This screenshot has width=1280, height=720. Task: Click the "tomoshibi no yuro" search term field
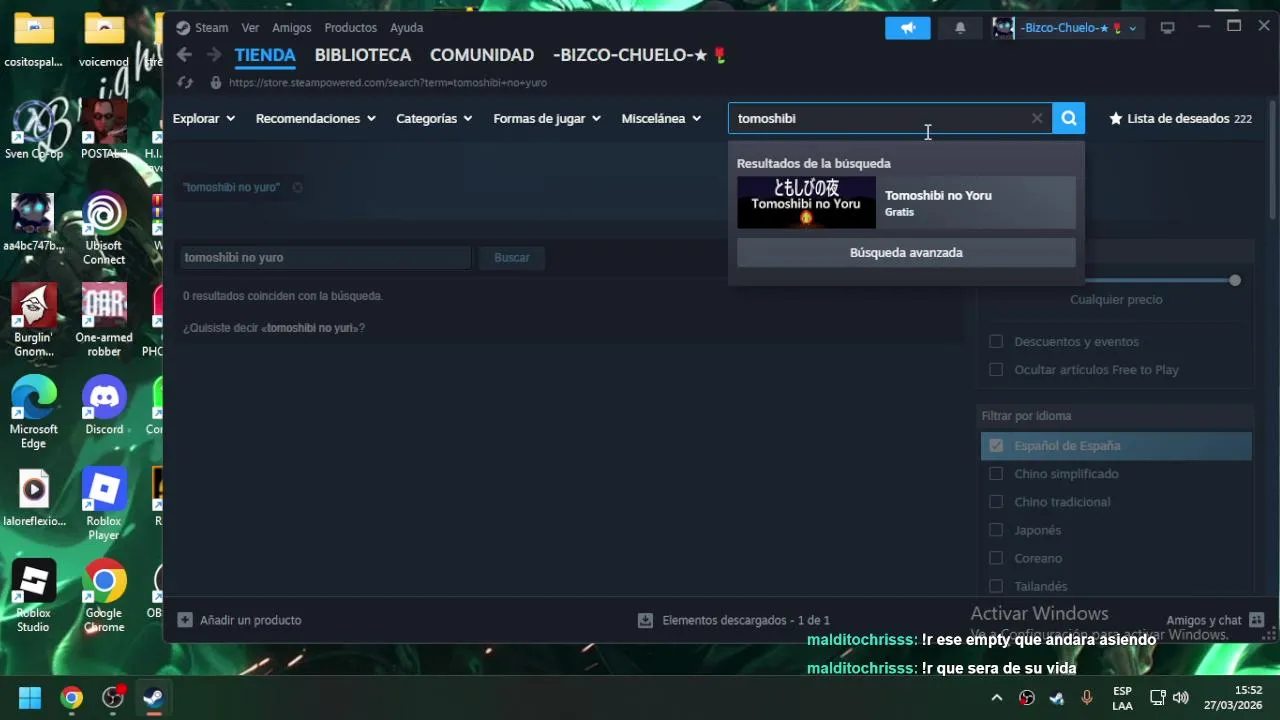(x=325, y=257)
